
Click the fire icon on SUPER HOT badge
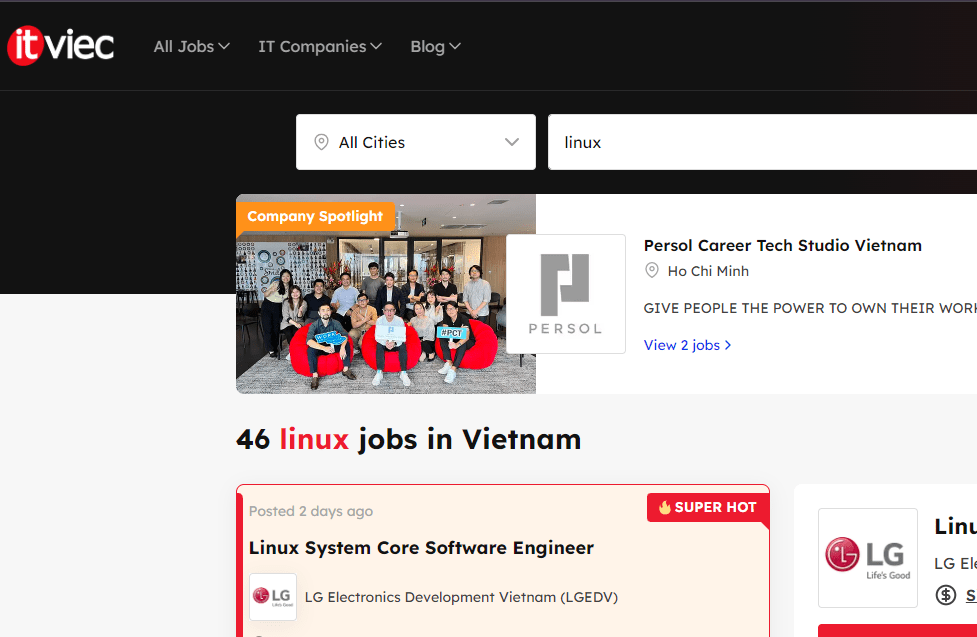664,508
